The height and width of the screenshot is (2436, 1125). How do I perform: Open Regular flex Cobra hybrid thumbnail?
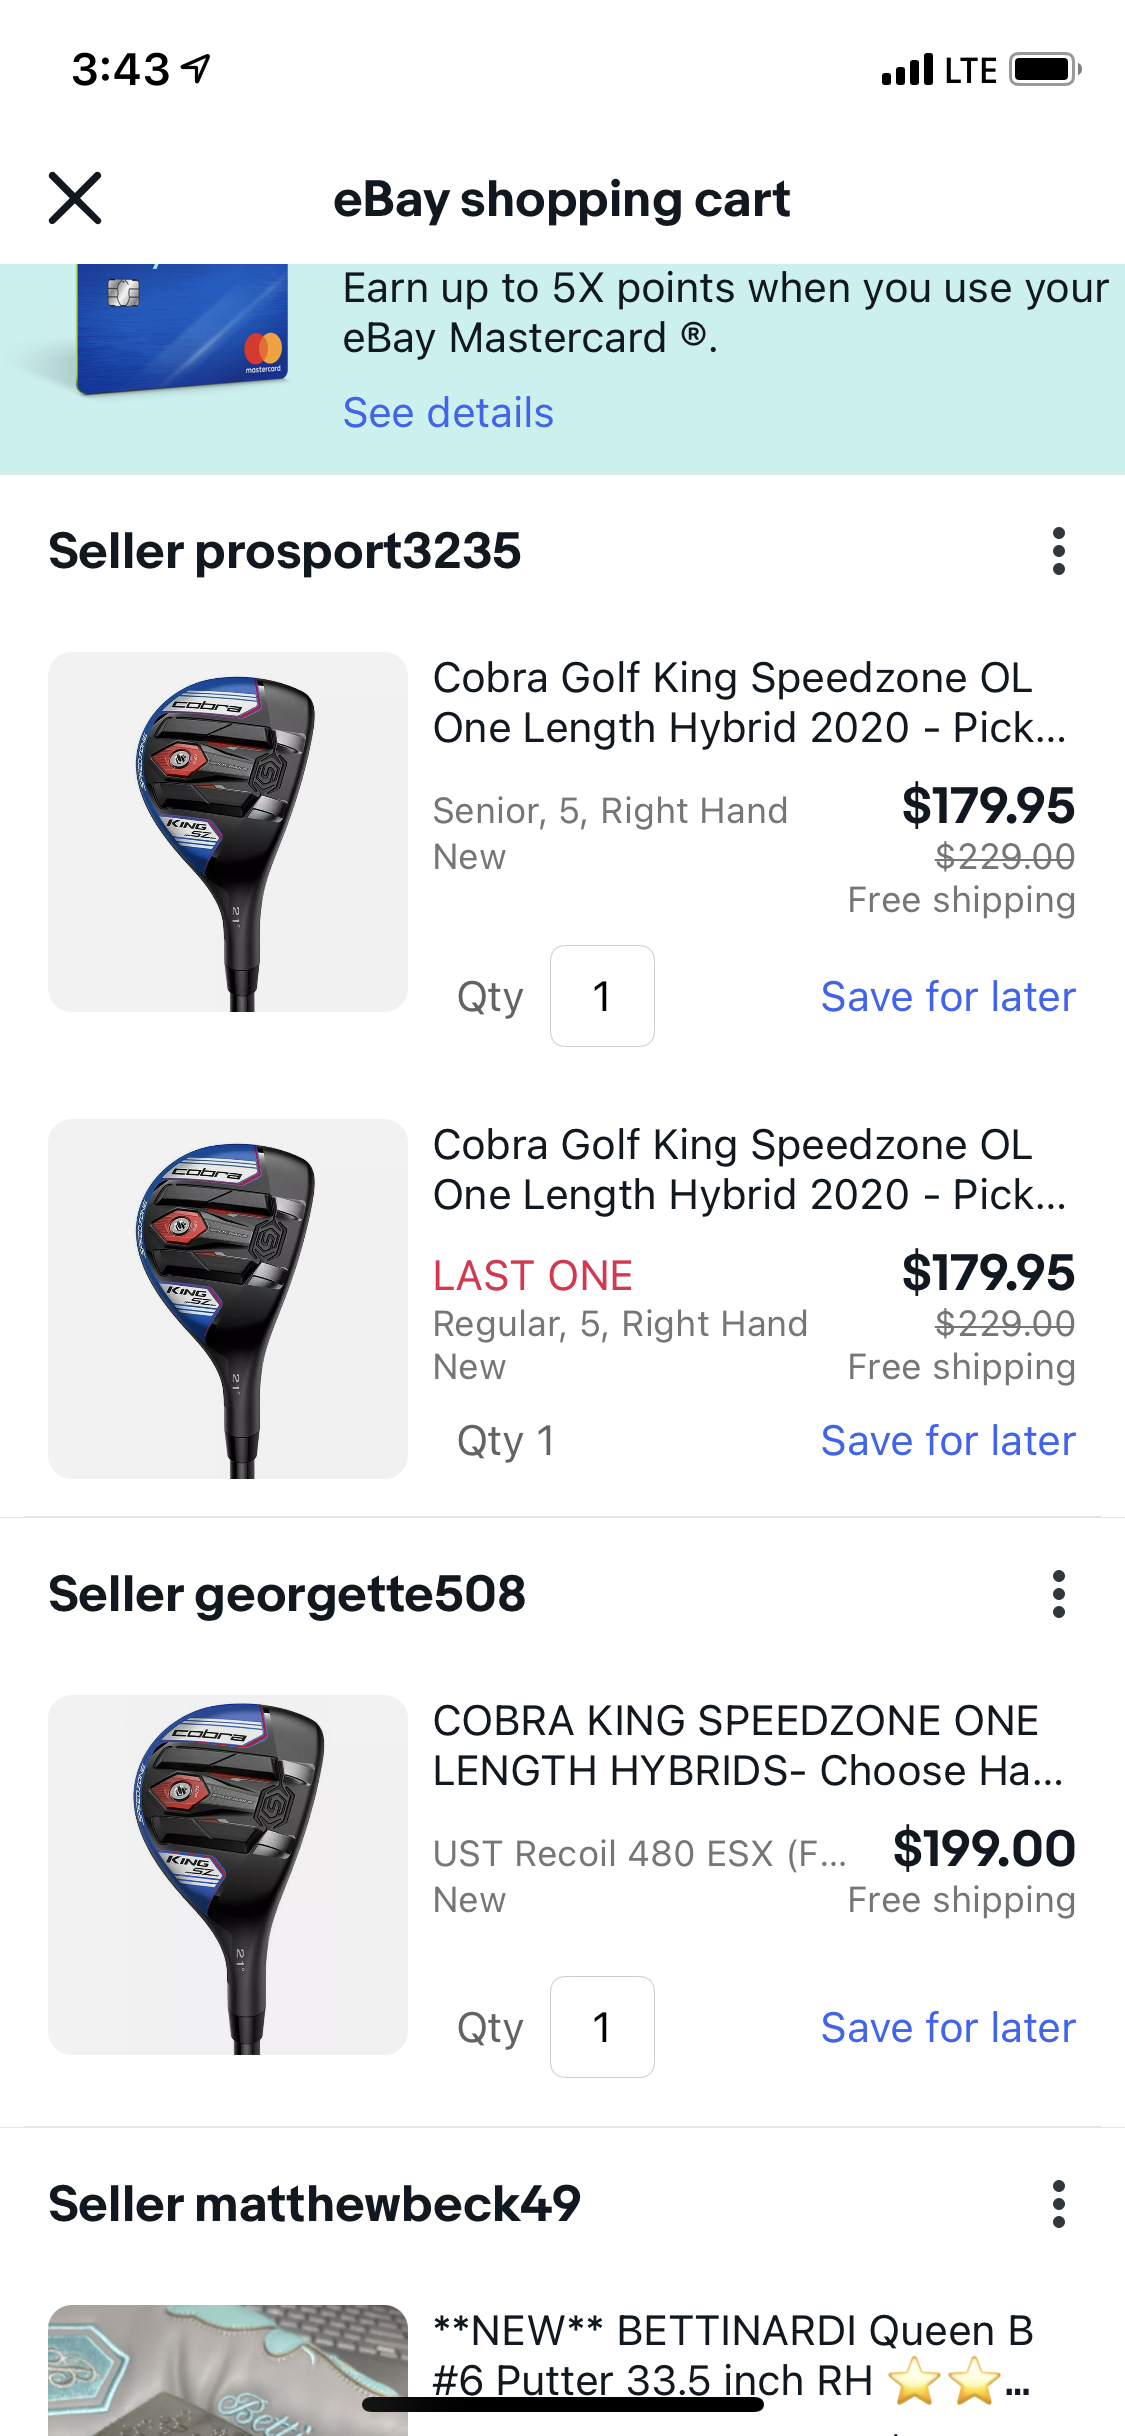[228, 1298]
